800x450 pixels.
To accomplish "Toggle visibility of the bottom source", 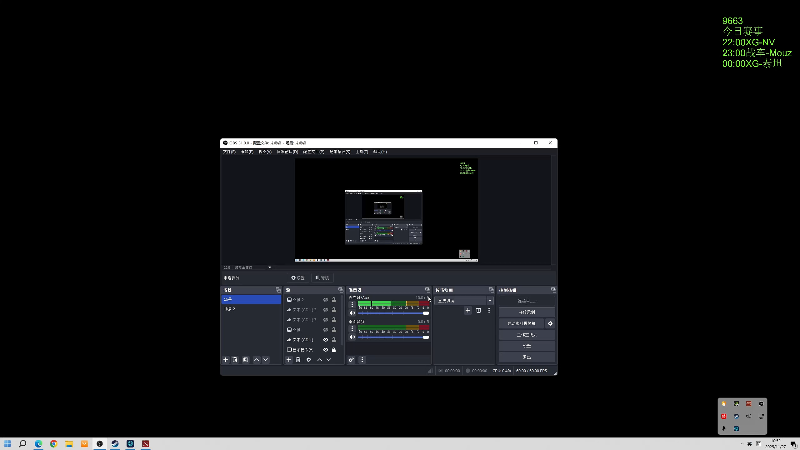I will (326, 350).
